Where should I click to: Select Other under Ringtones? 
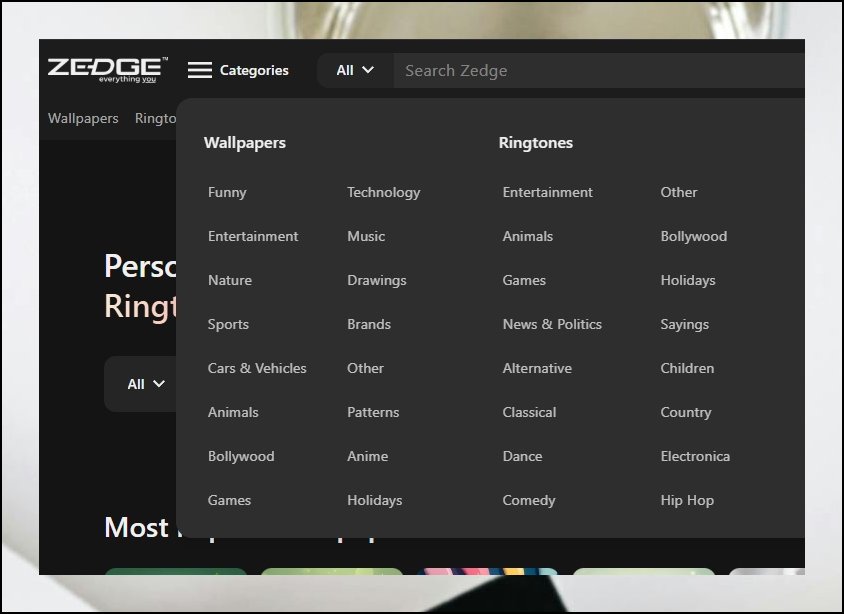(x=679, y=193)
